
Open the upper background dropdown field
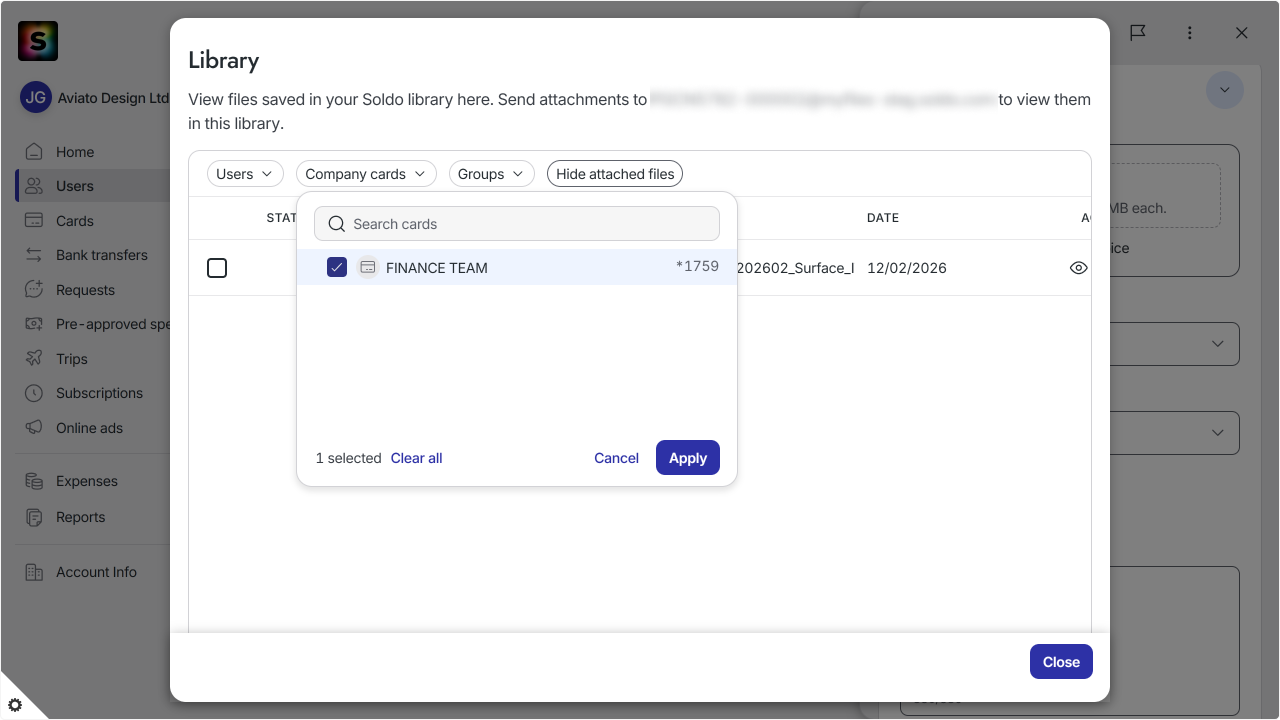coord(1175,344)
